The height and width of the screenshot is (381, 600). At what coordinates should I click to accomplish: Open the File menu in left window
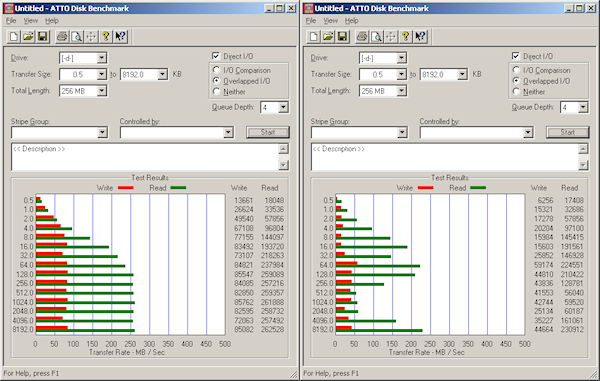tap(11, 21)
